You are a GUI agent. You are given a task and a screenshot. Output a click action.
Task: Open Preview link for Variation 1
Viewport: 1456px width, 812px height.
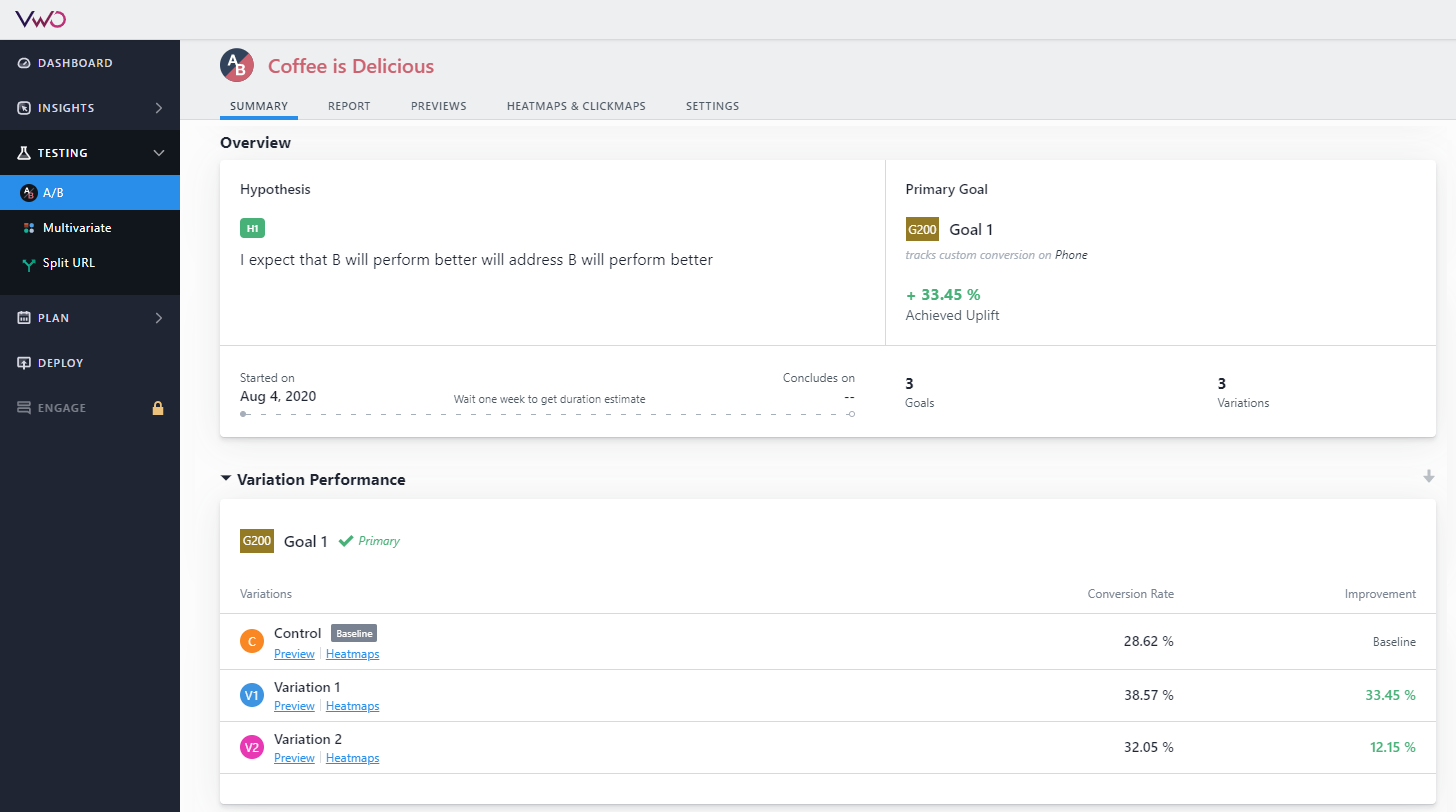[x=294, y=706]
